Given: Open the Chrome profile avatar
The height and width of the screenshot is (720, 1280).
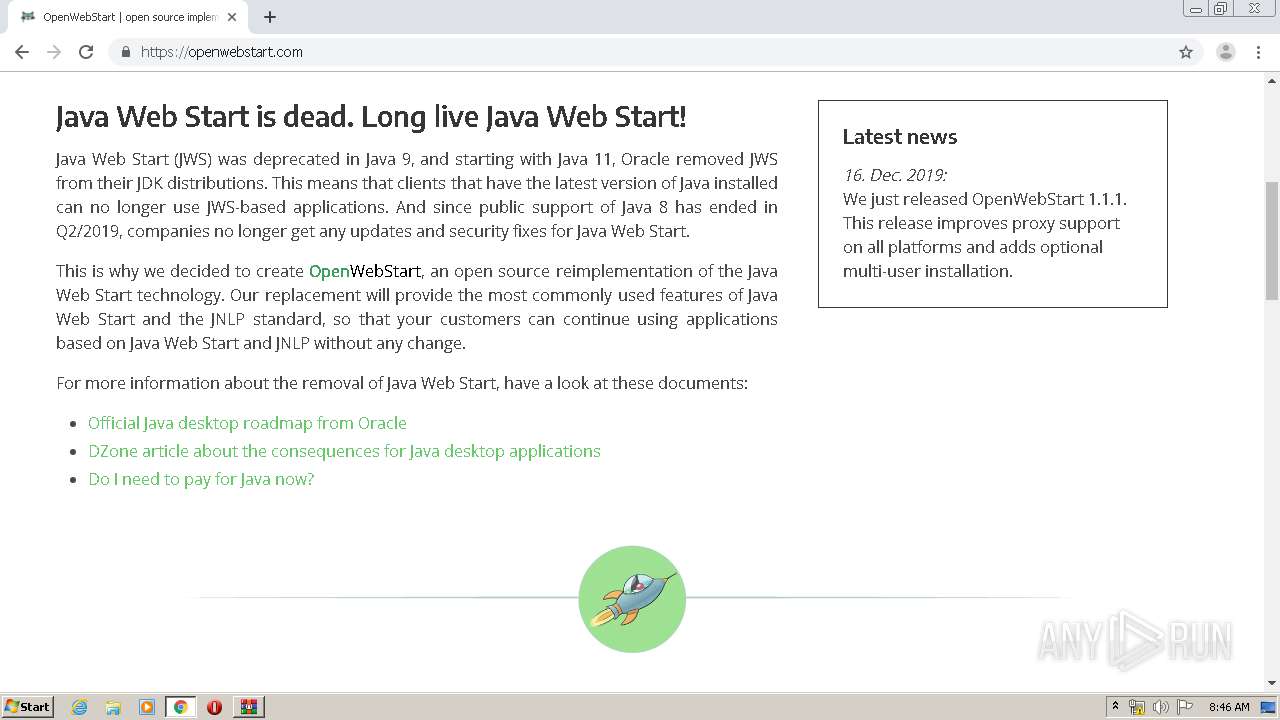Looking at the screenshot, I should pyautogui.click(x=1226, y=52).
